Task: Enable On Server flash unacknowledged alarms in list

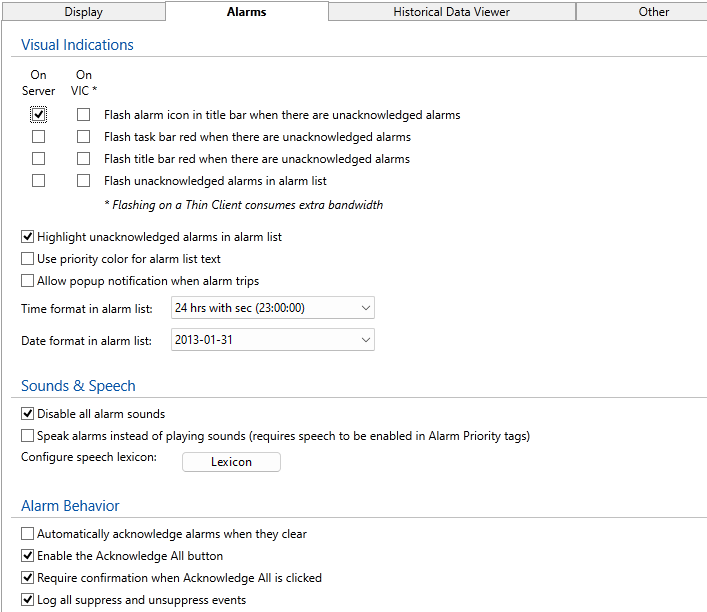Action: coord(38,181)
